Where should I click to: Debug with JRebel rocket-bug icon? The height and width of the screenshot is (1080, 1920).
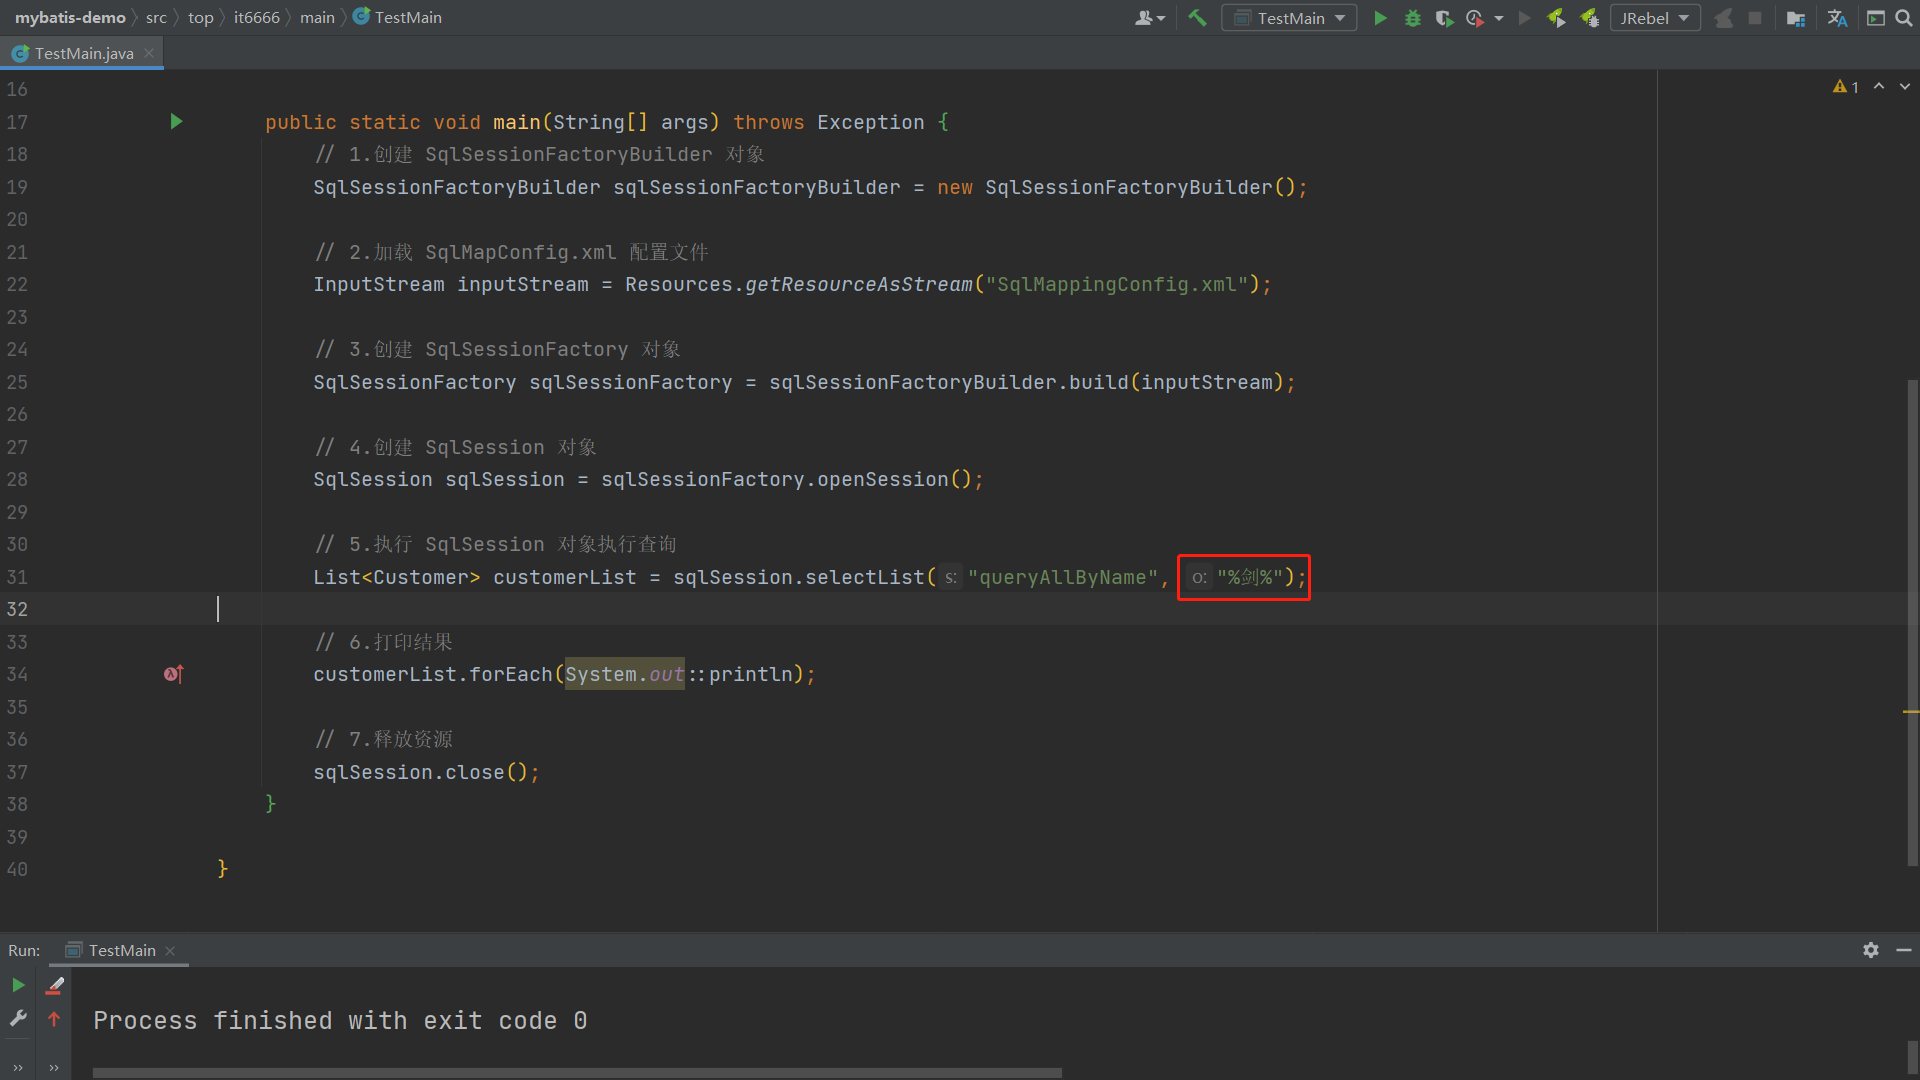(x=1588, y=18)
